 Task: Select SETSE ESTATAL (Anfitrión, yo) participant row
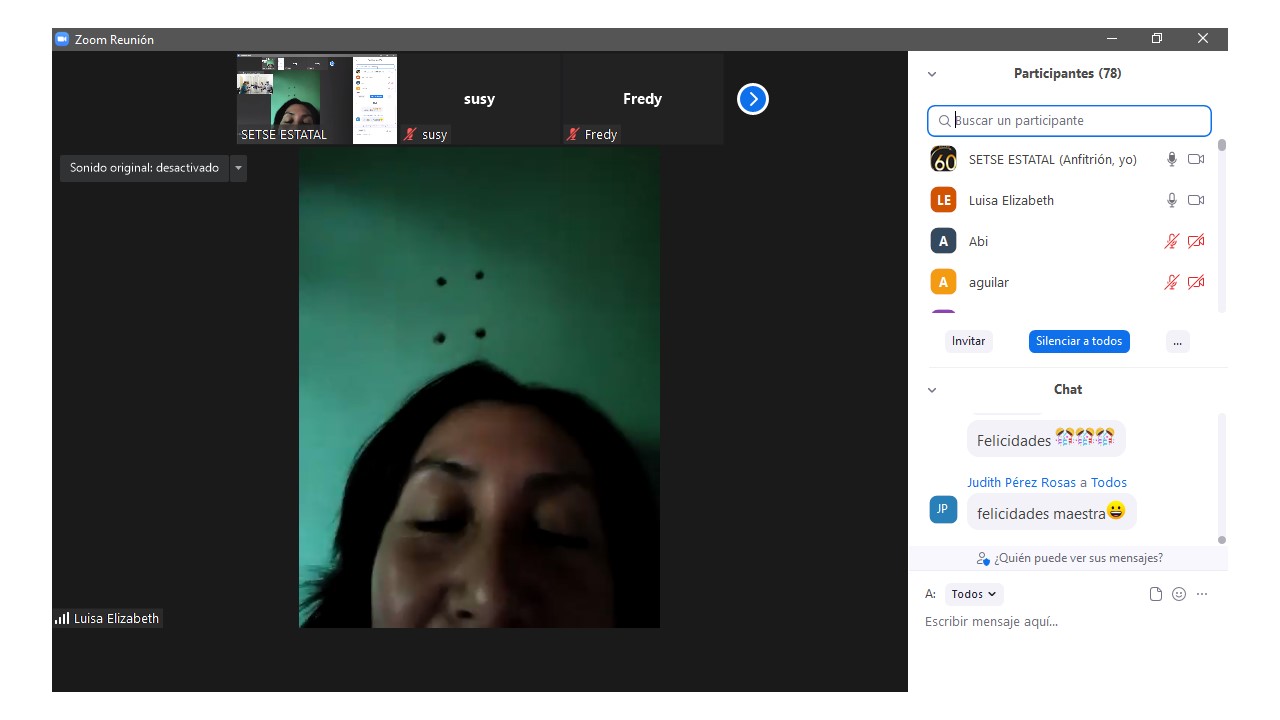1069,159
